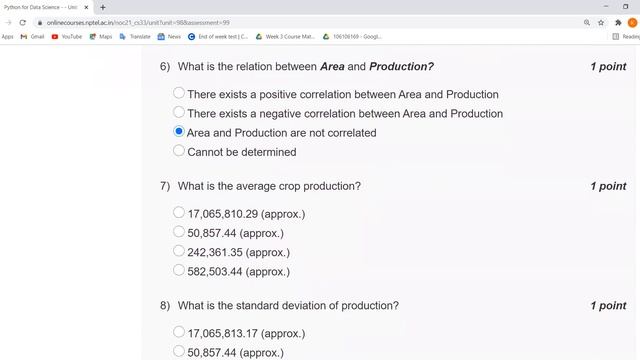Open the News bookmark

(x=169, y=37)
